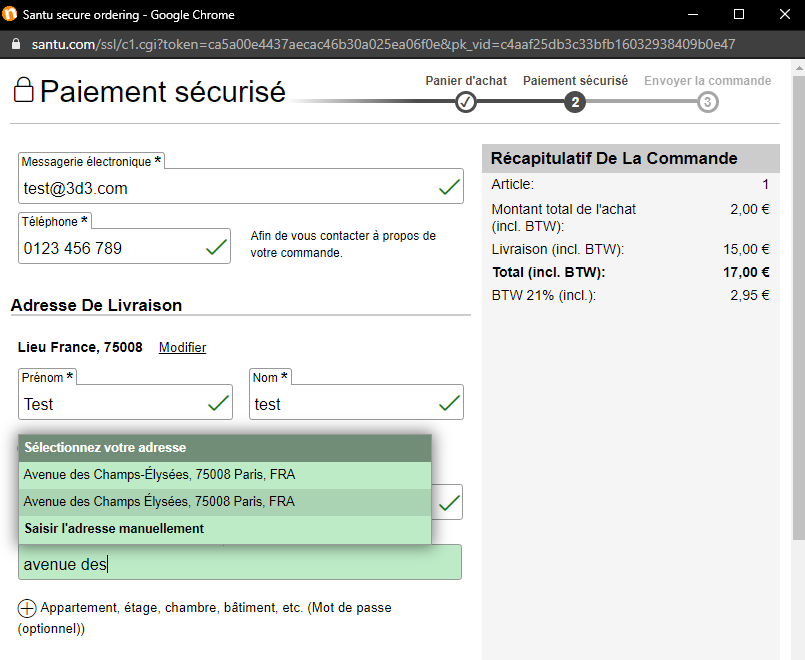Click the plus icon for Appartement, étage details
Image resolution: width=805 pixels, height=660 pixels.
pyautogui.click(x=27, y=608)
